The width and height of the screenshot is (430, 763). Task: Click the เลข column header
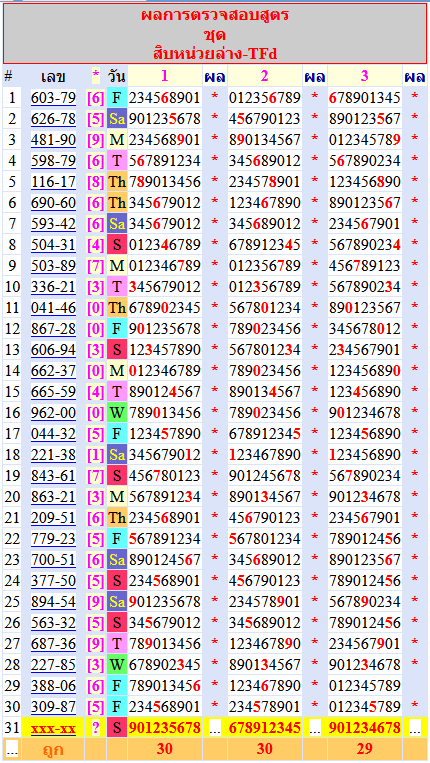54,76
